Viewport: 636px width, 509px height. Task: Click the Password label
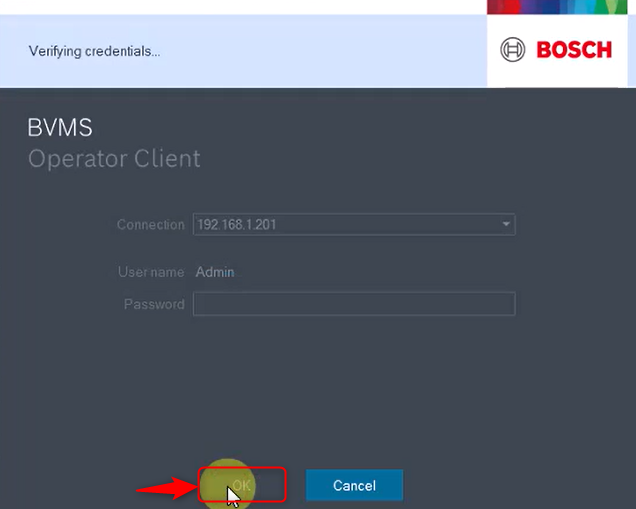154,304
